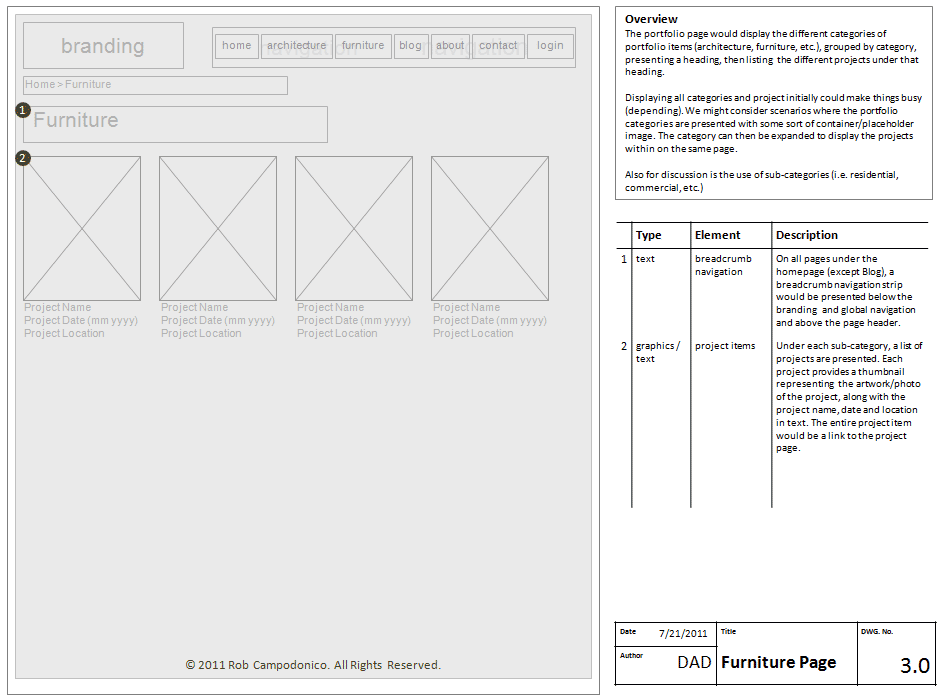Click Project Location under the first thumbnail
The height and width of the screenshot is (696, 944).
click(x=64, y=334)
